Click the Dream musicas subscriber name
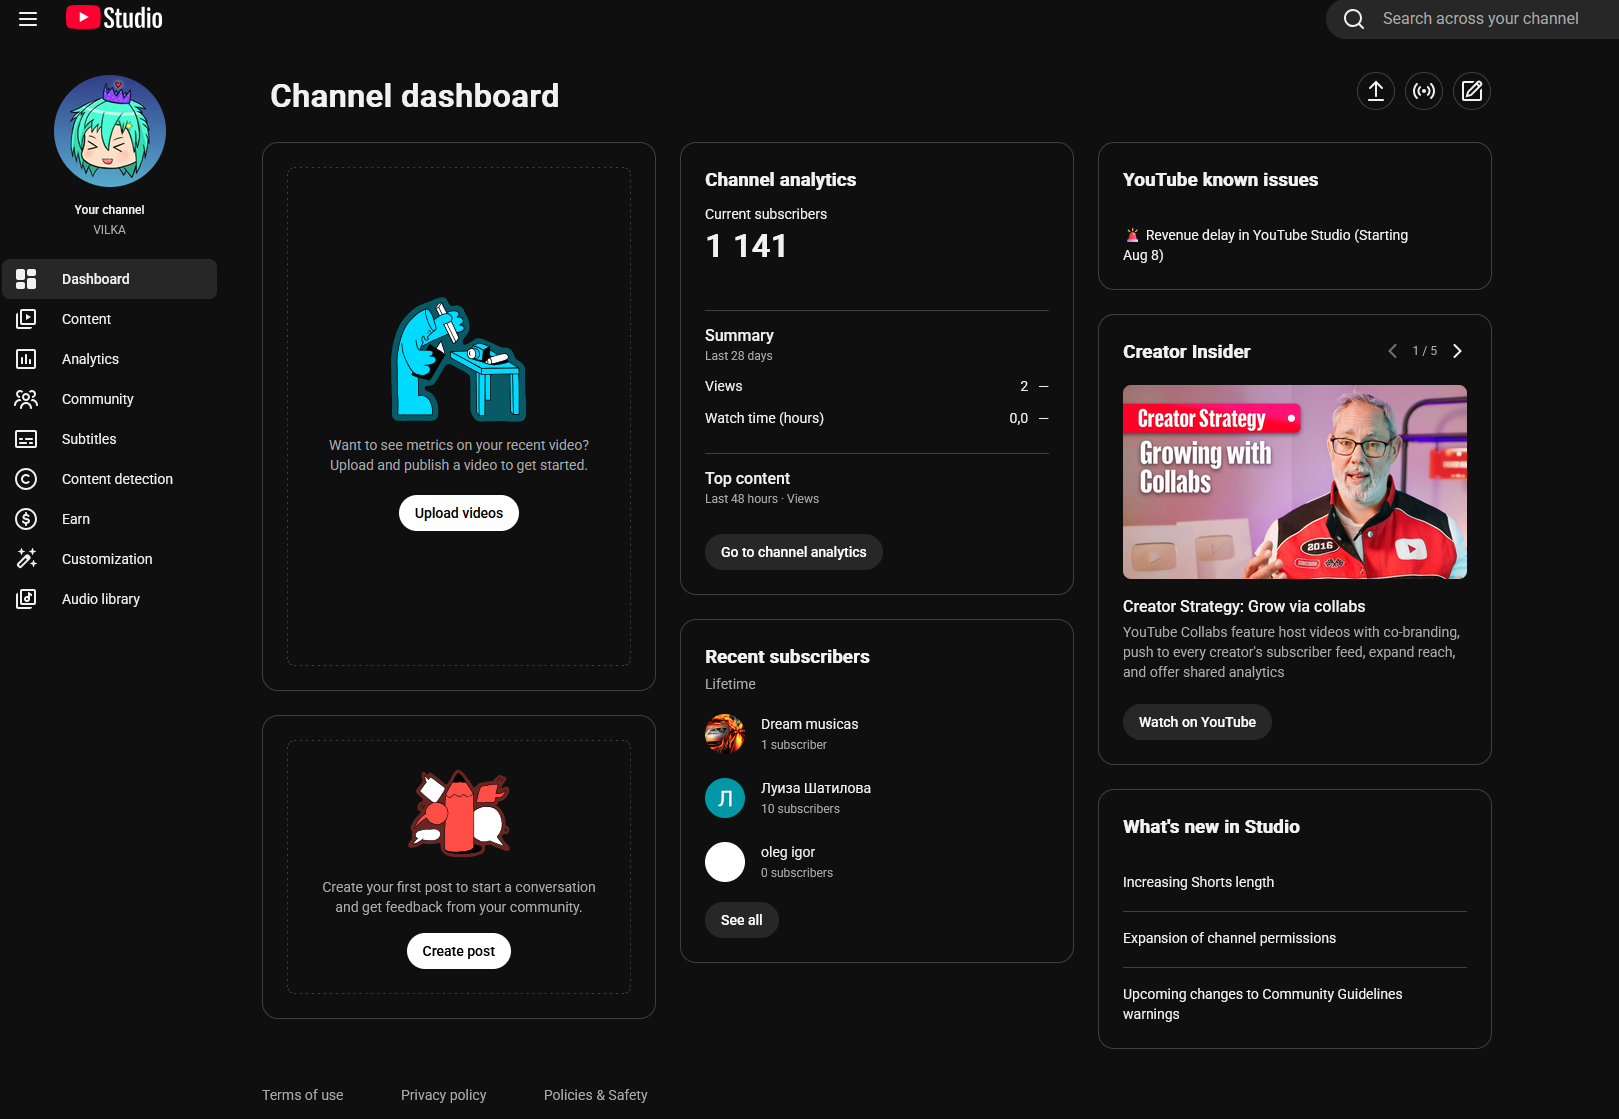The height and width of the screenshot is (1119, 1619). pos(810,724)
